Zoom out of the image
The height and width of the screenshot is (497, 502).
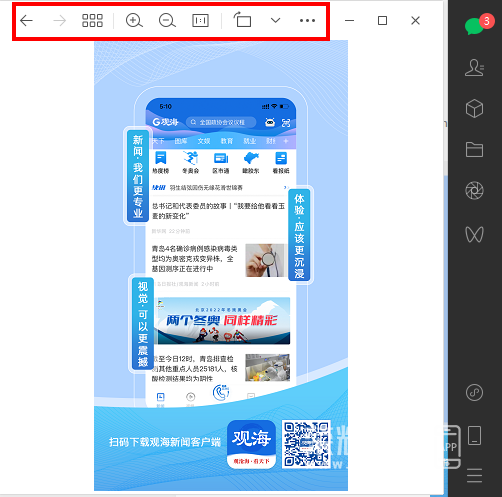(x=167, y=21)
